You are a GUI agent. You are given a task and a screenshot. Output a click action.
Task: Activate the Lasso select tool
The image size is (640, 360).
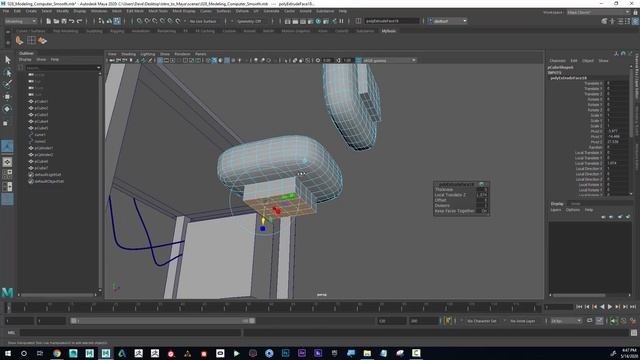7,73
